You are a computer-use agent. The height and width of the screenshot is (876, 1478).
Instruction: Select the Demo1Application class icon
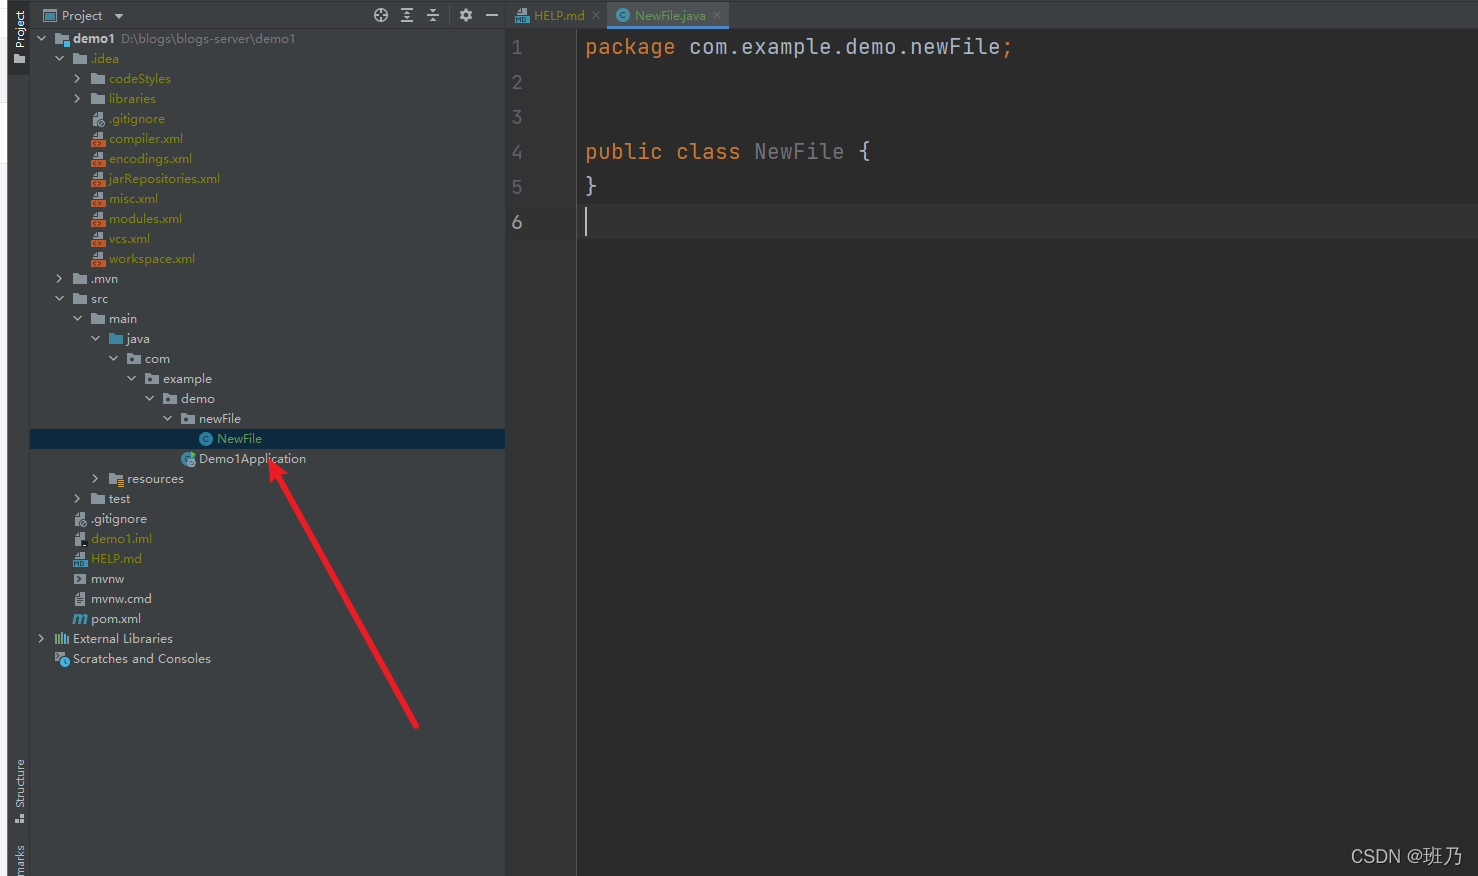pos(188,459)
